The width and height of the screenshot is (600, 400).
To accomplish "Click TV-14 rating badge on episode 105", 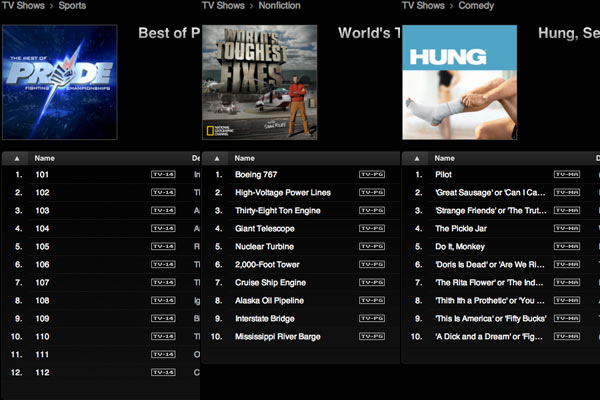I will click(162, 247).
